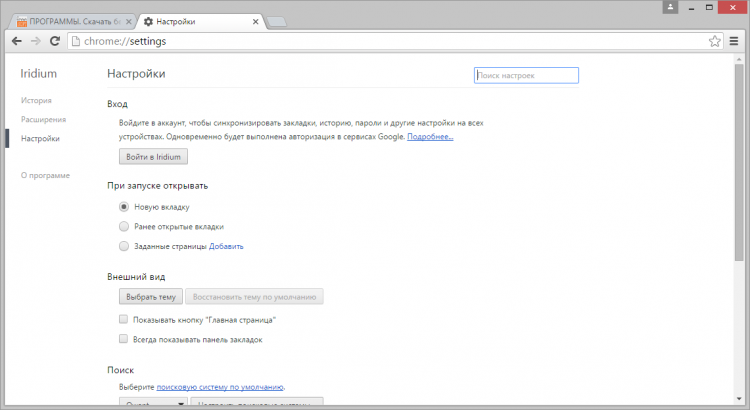Click the Iridium heading in the sidebar
Screen dimensions: 750x410
pyautogui.click(x=38, y=74)
